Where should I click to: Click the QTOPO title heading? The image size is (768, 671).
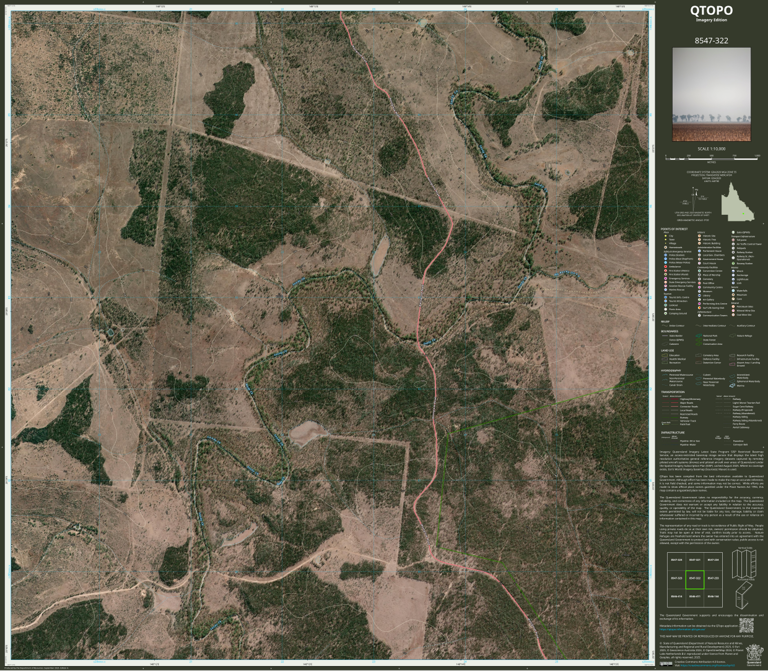(x=711, y=10)
